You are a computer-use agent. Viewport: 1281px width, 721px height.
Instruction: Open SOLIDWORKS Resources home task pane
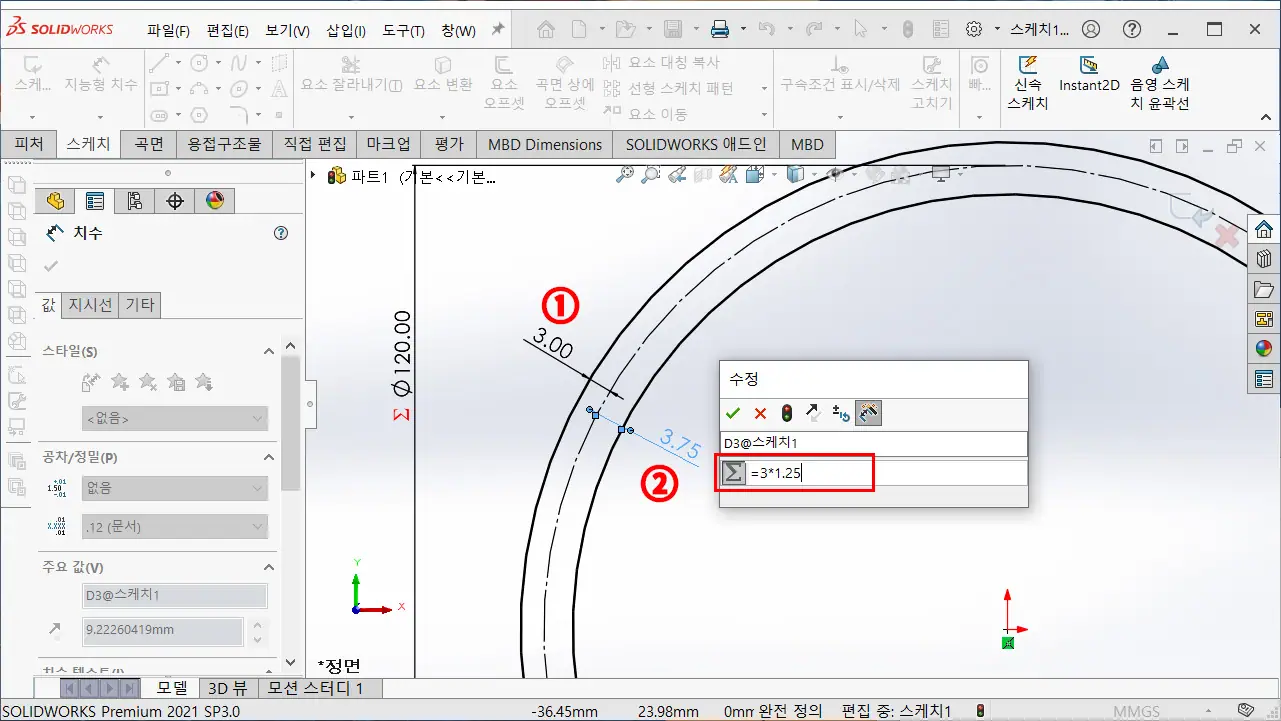1264,229
